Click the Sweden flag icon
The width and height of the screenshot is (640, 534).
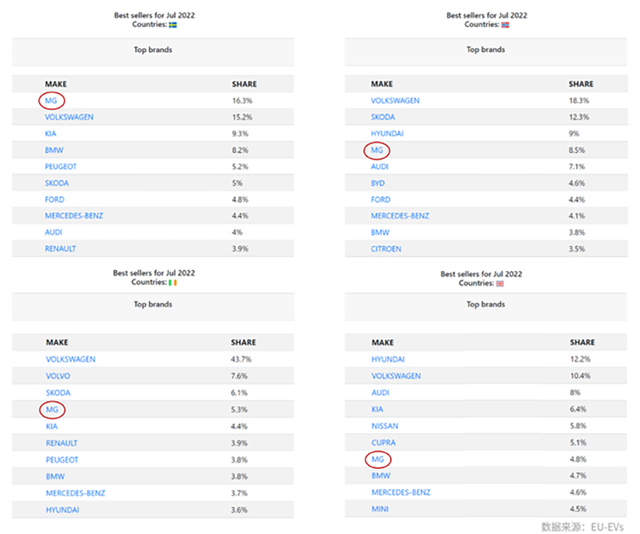point(173,24)
